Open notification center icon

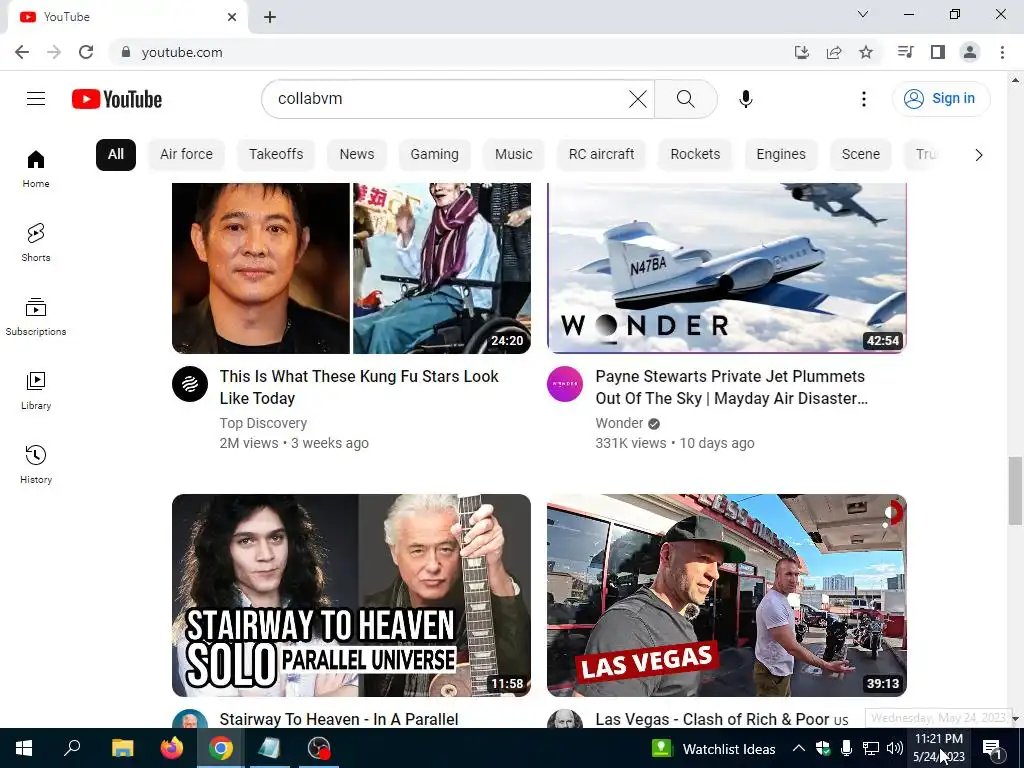point(992,748)
